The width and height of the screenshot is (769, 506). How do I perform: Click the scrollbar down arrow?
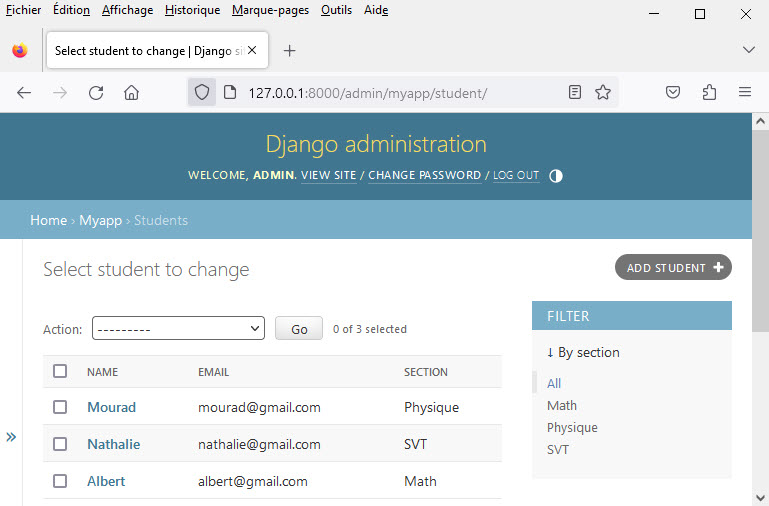760,497
